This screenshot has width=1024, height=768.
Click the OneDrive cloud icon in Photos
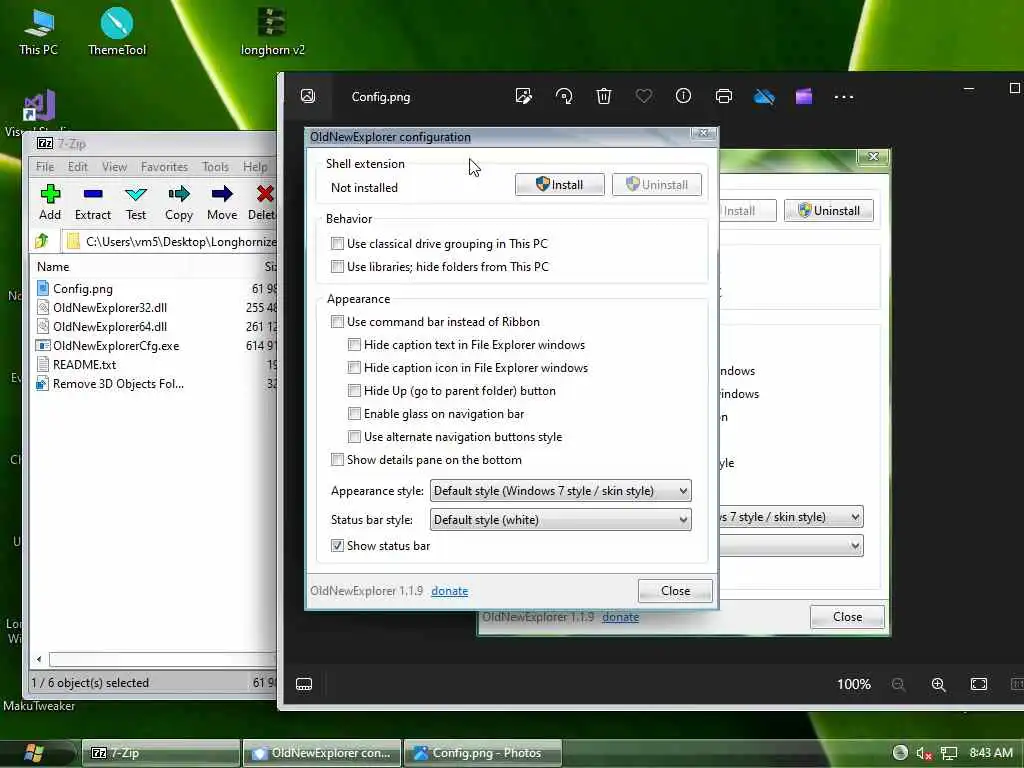click(x=764, y=97)
